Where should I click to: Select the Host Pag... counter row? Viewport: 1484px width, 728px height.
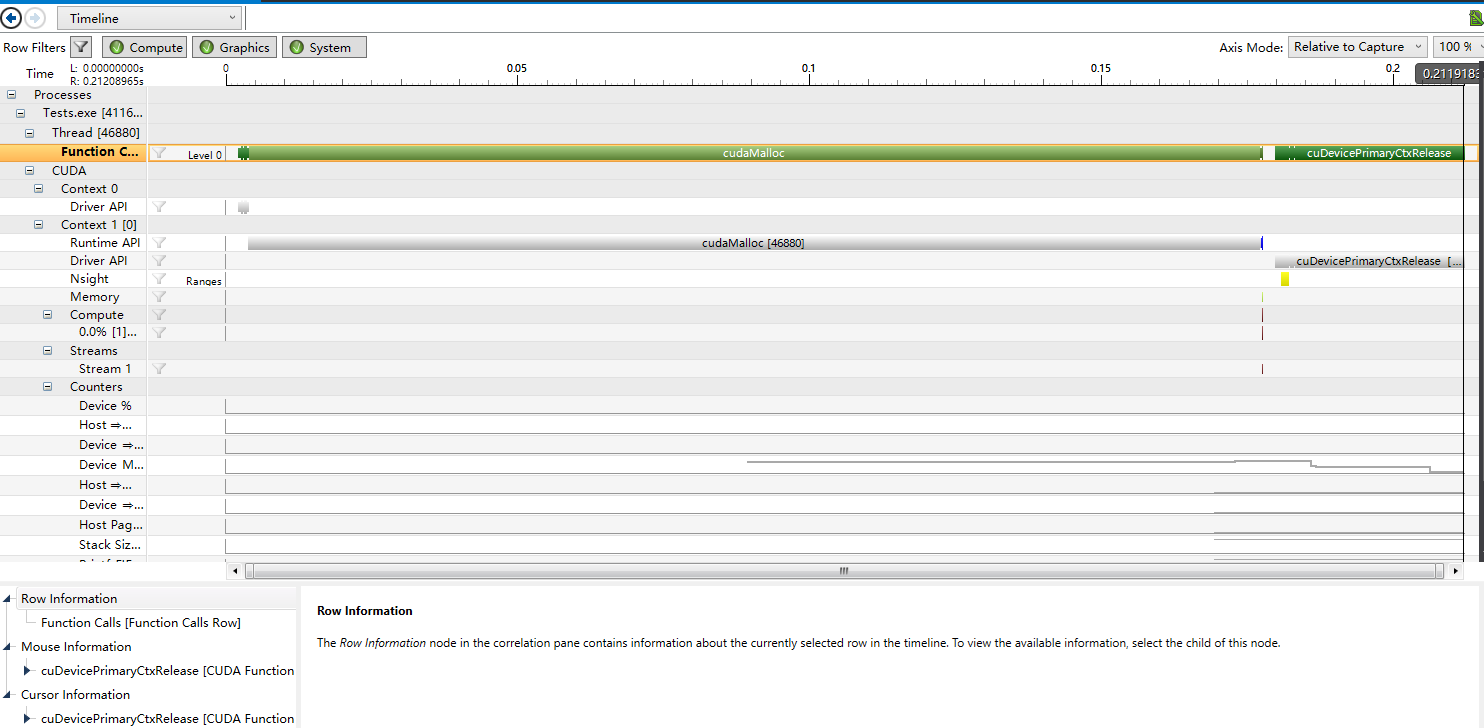pyautogui.click(x=111, y=525)
